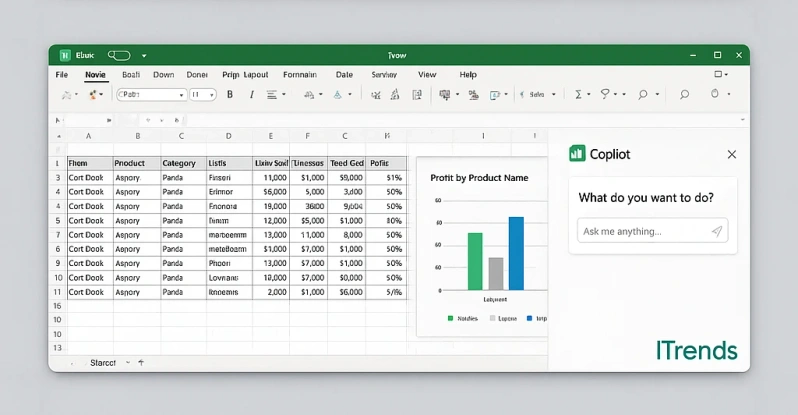Close the Copilot panel
The height and width of the screenshot is (415, 798).
731,154
